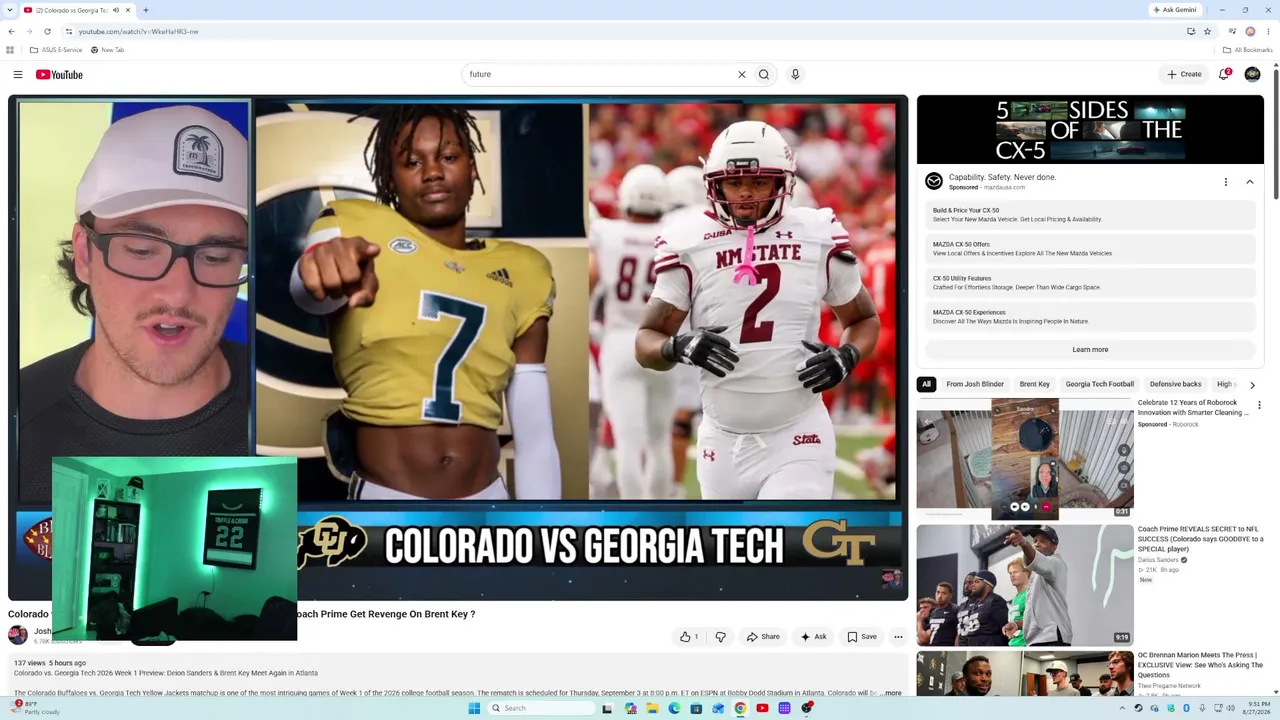The image size is (1280, 720).
Task: Open the YouTube guide hamburger menu
Action: coord(18,74)
